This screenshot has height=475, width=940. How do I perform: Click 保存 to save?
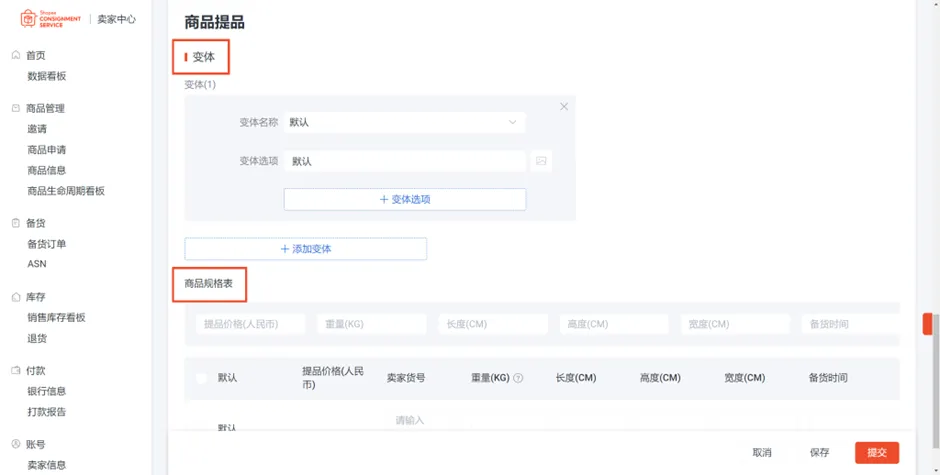point(820,453)
